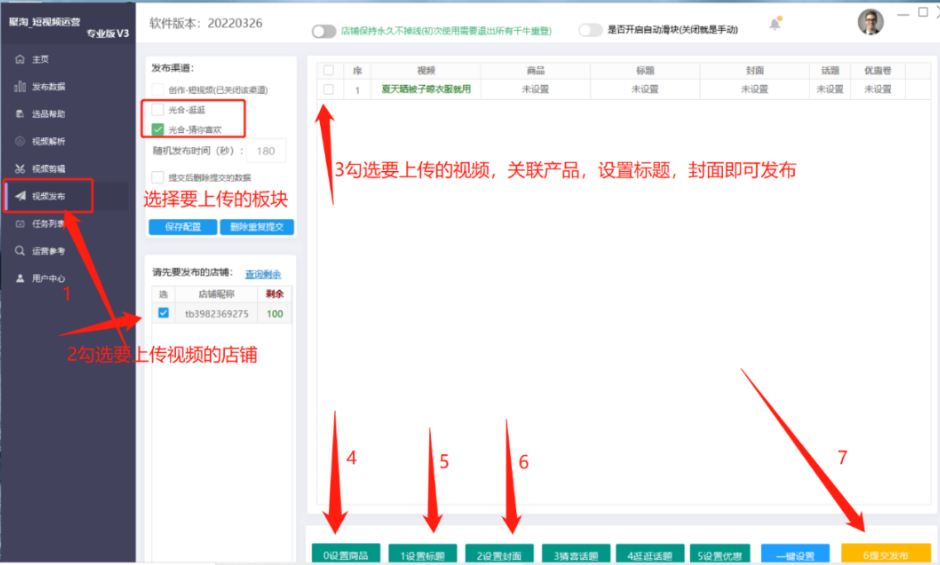Click the blue 一键设置 button
The width and height of the screenshot is (940, 565).
(x=796, y=555)
